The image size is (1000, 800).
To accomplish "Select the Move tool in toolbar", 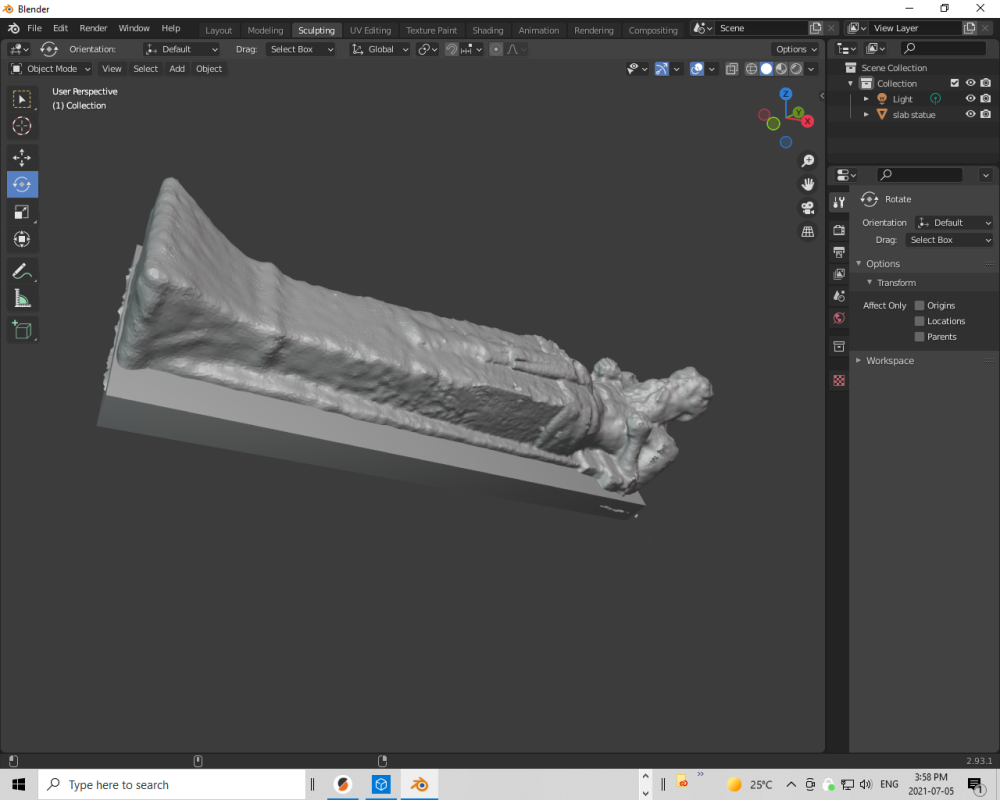I will (x=22, y=158).
